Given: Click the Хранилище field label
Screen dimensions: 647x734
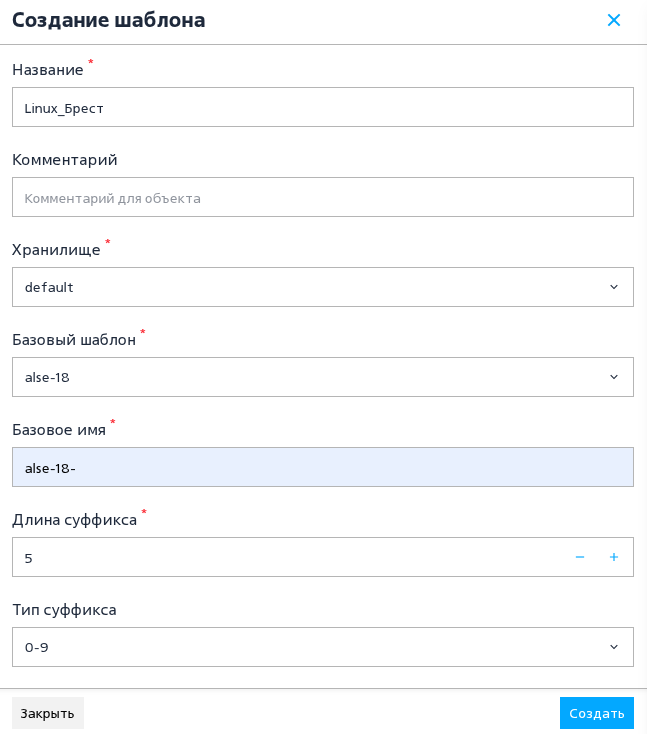Looking at the screenshot, I should pyautogui.click(x=56, y=250).
